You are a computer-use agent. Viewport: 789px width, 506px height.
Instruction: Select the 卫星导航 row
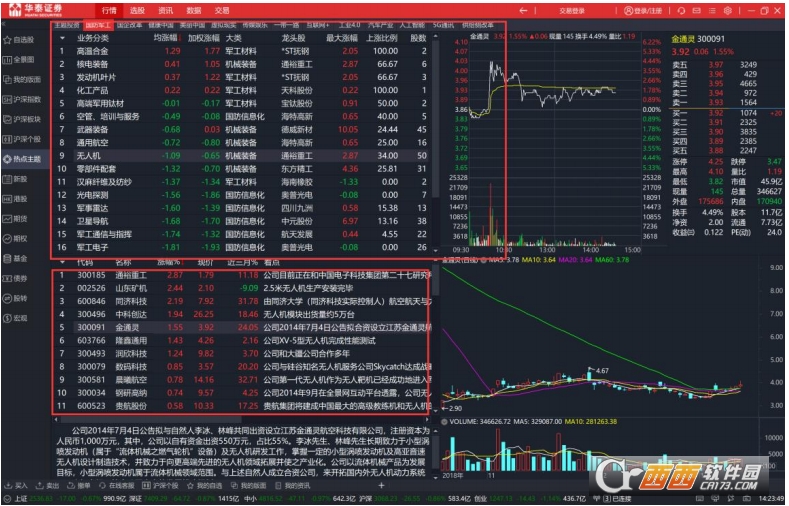pos(242,221)
